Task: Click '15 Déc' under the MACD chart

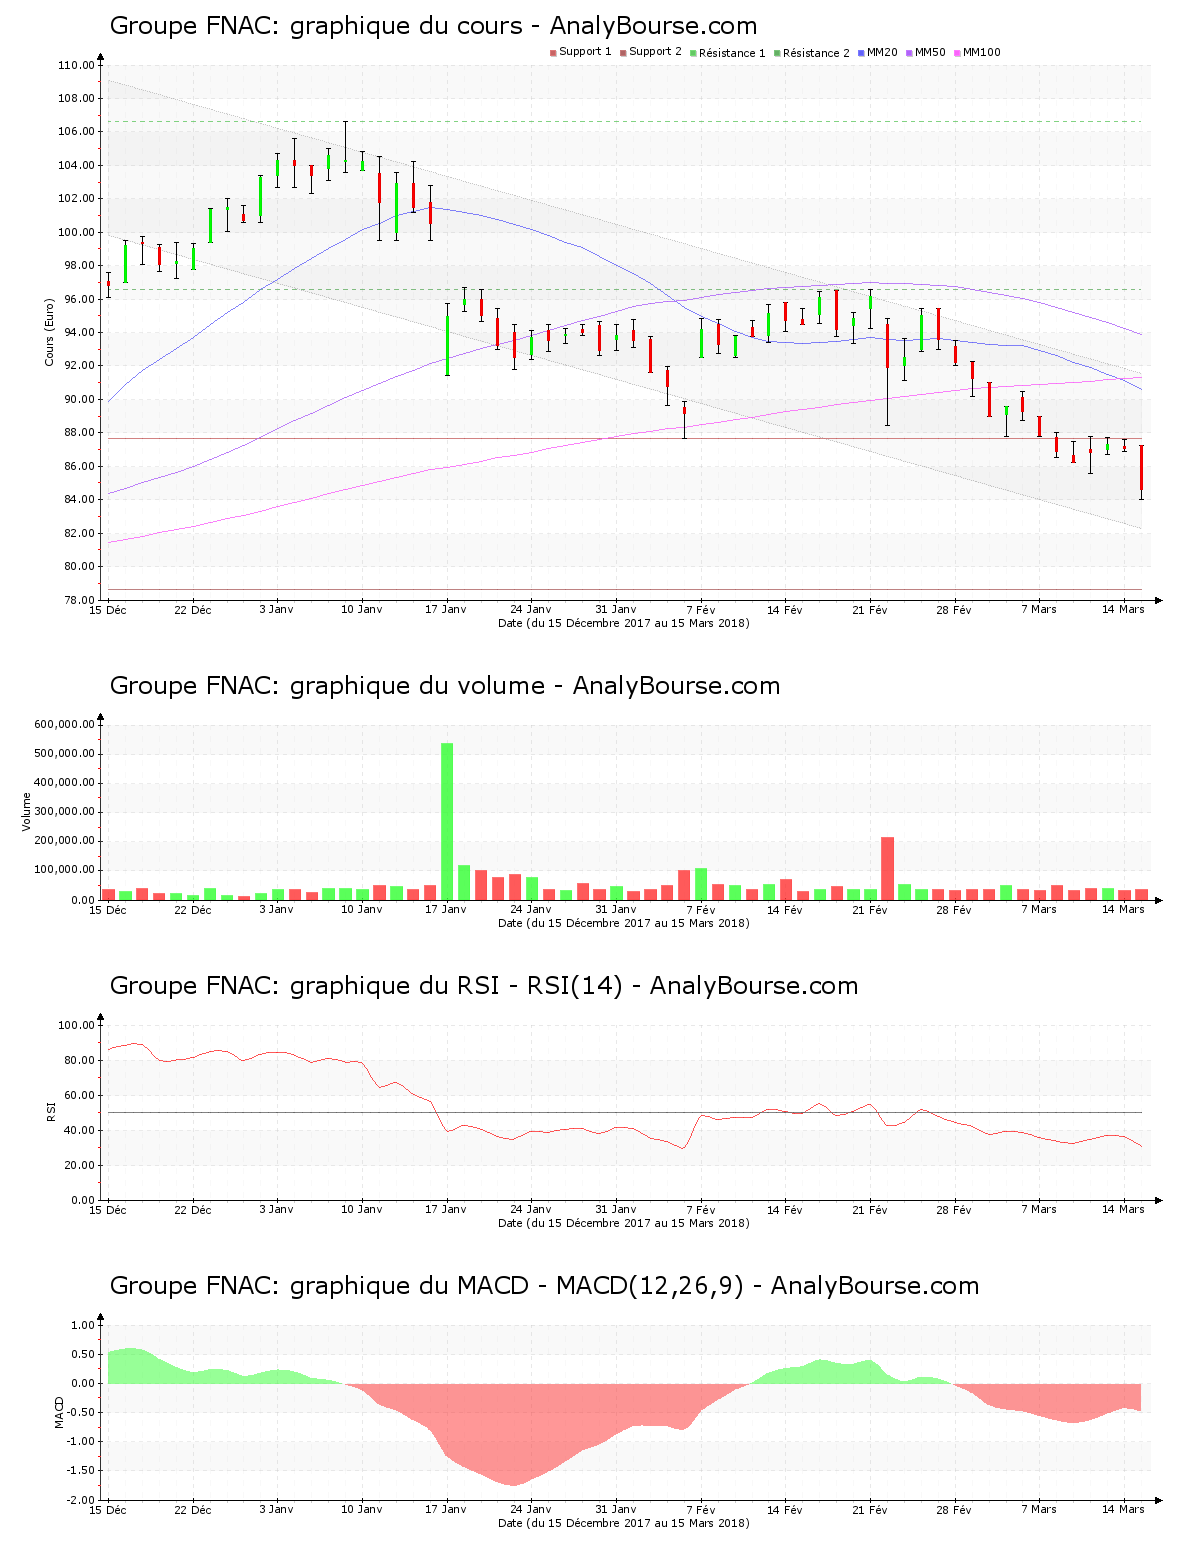Action: click(x=108, y=1510)
